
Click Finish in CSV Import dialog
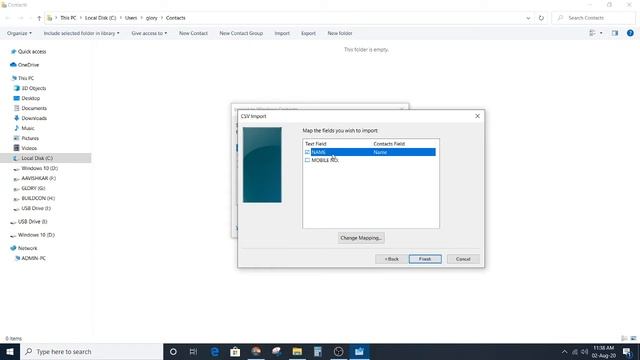pos(425,259)
